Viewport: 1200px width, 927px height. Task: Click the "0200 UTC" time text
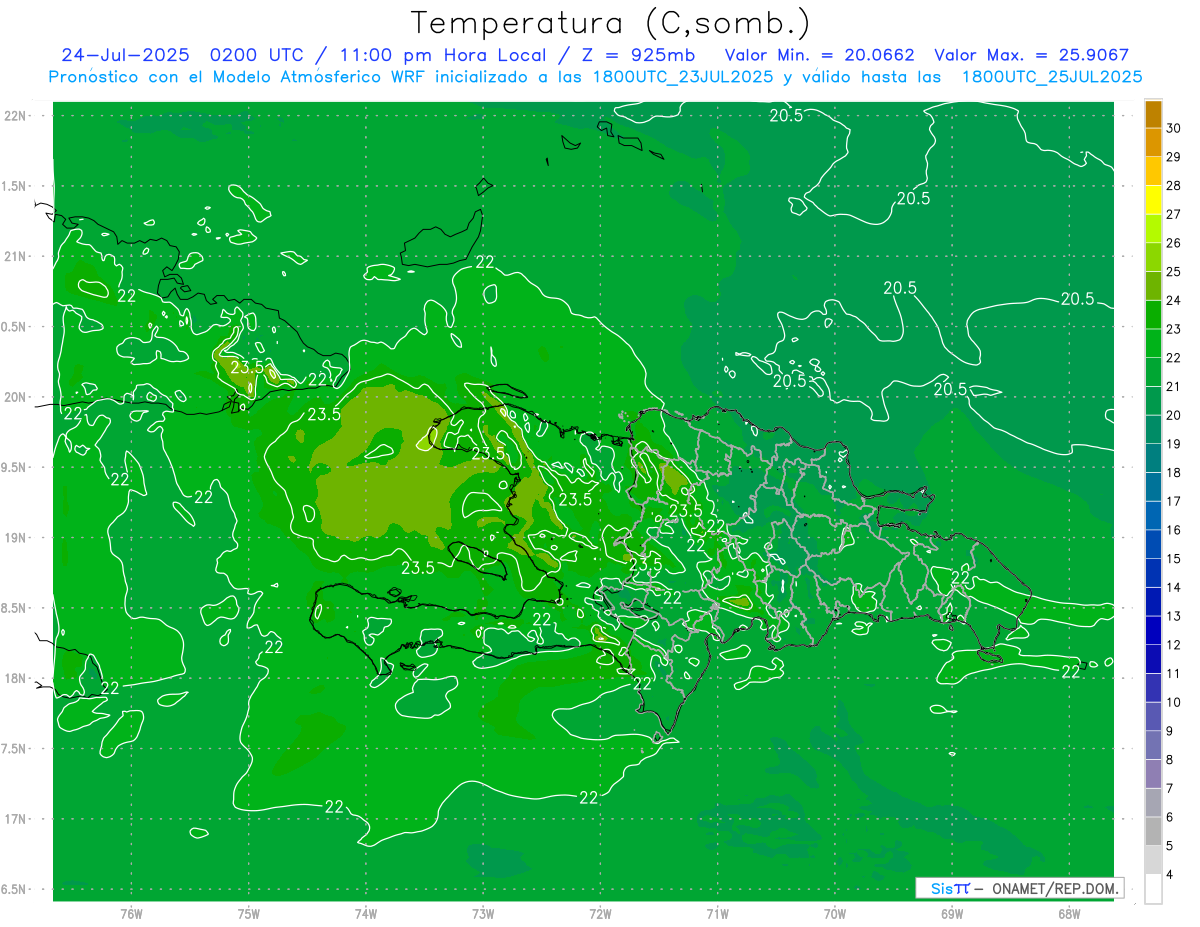click(x=256, y=55)
